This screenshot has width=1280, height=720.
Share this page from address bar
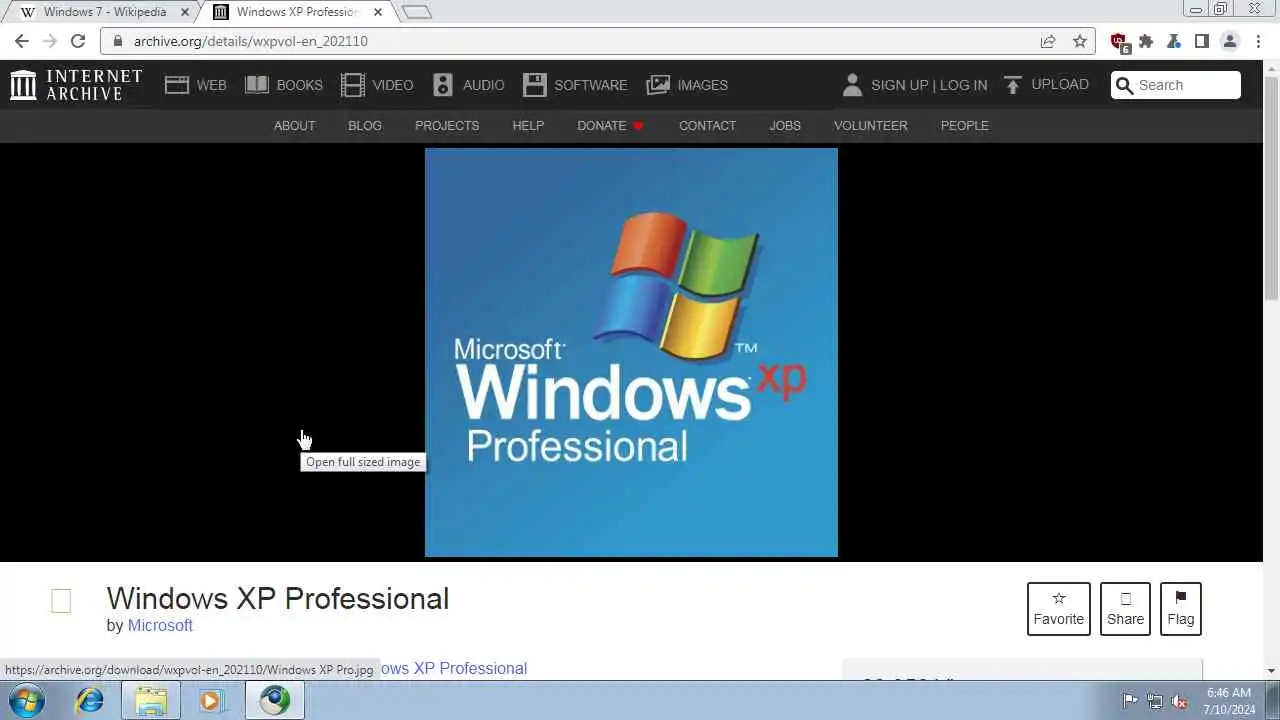click(x=1048, y=41)
